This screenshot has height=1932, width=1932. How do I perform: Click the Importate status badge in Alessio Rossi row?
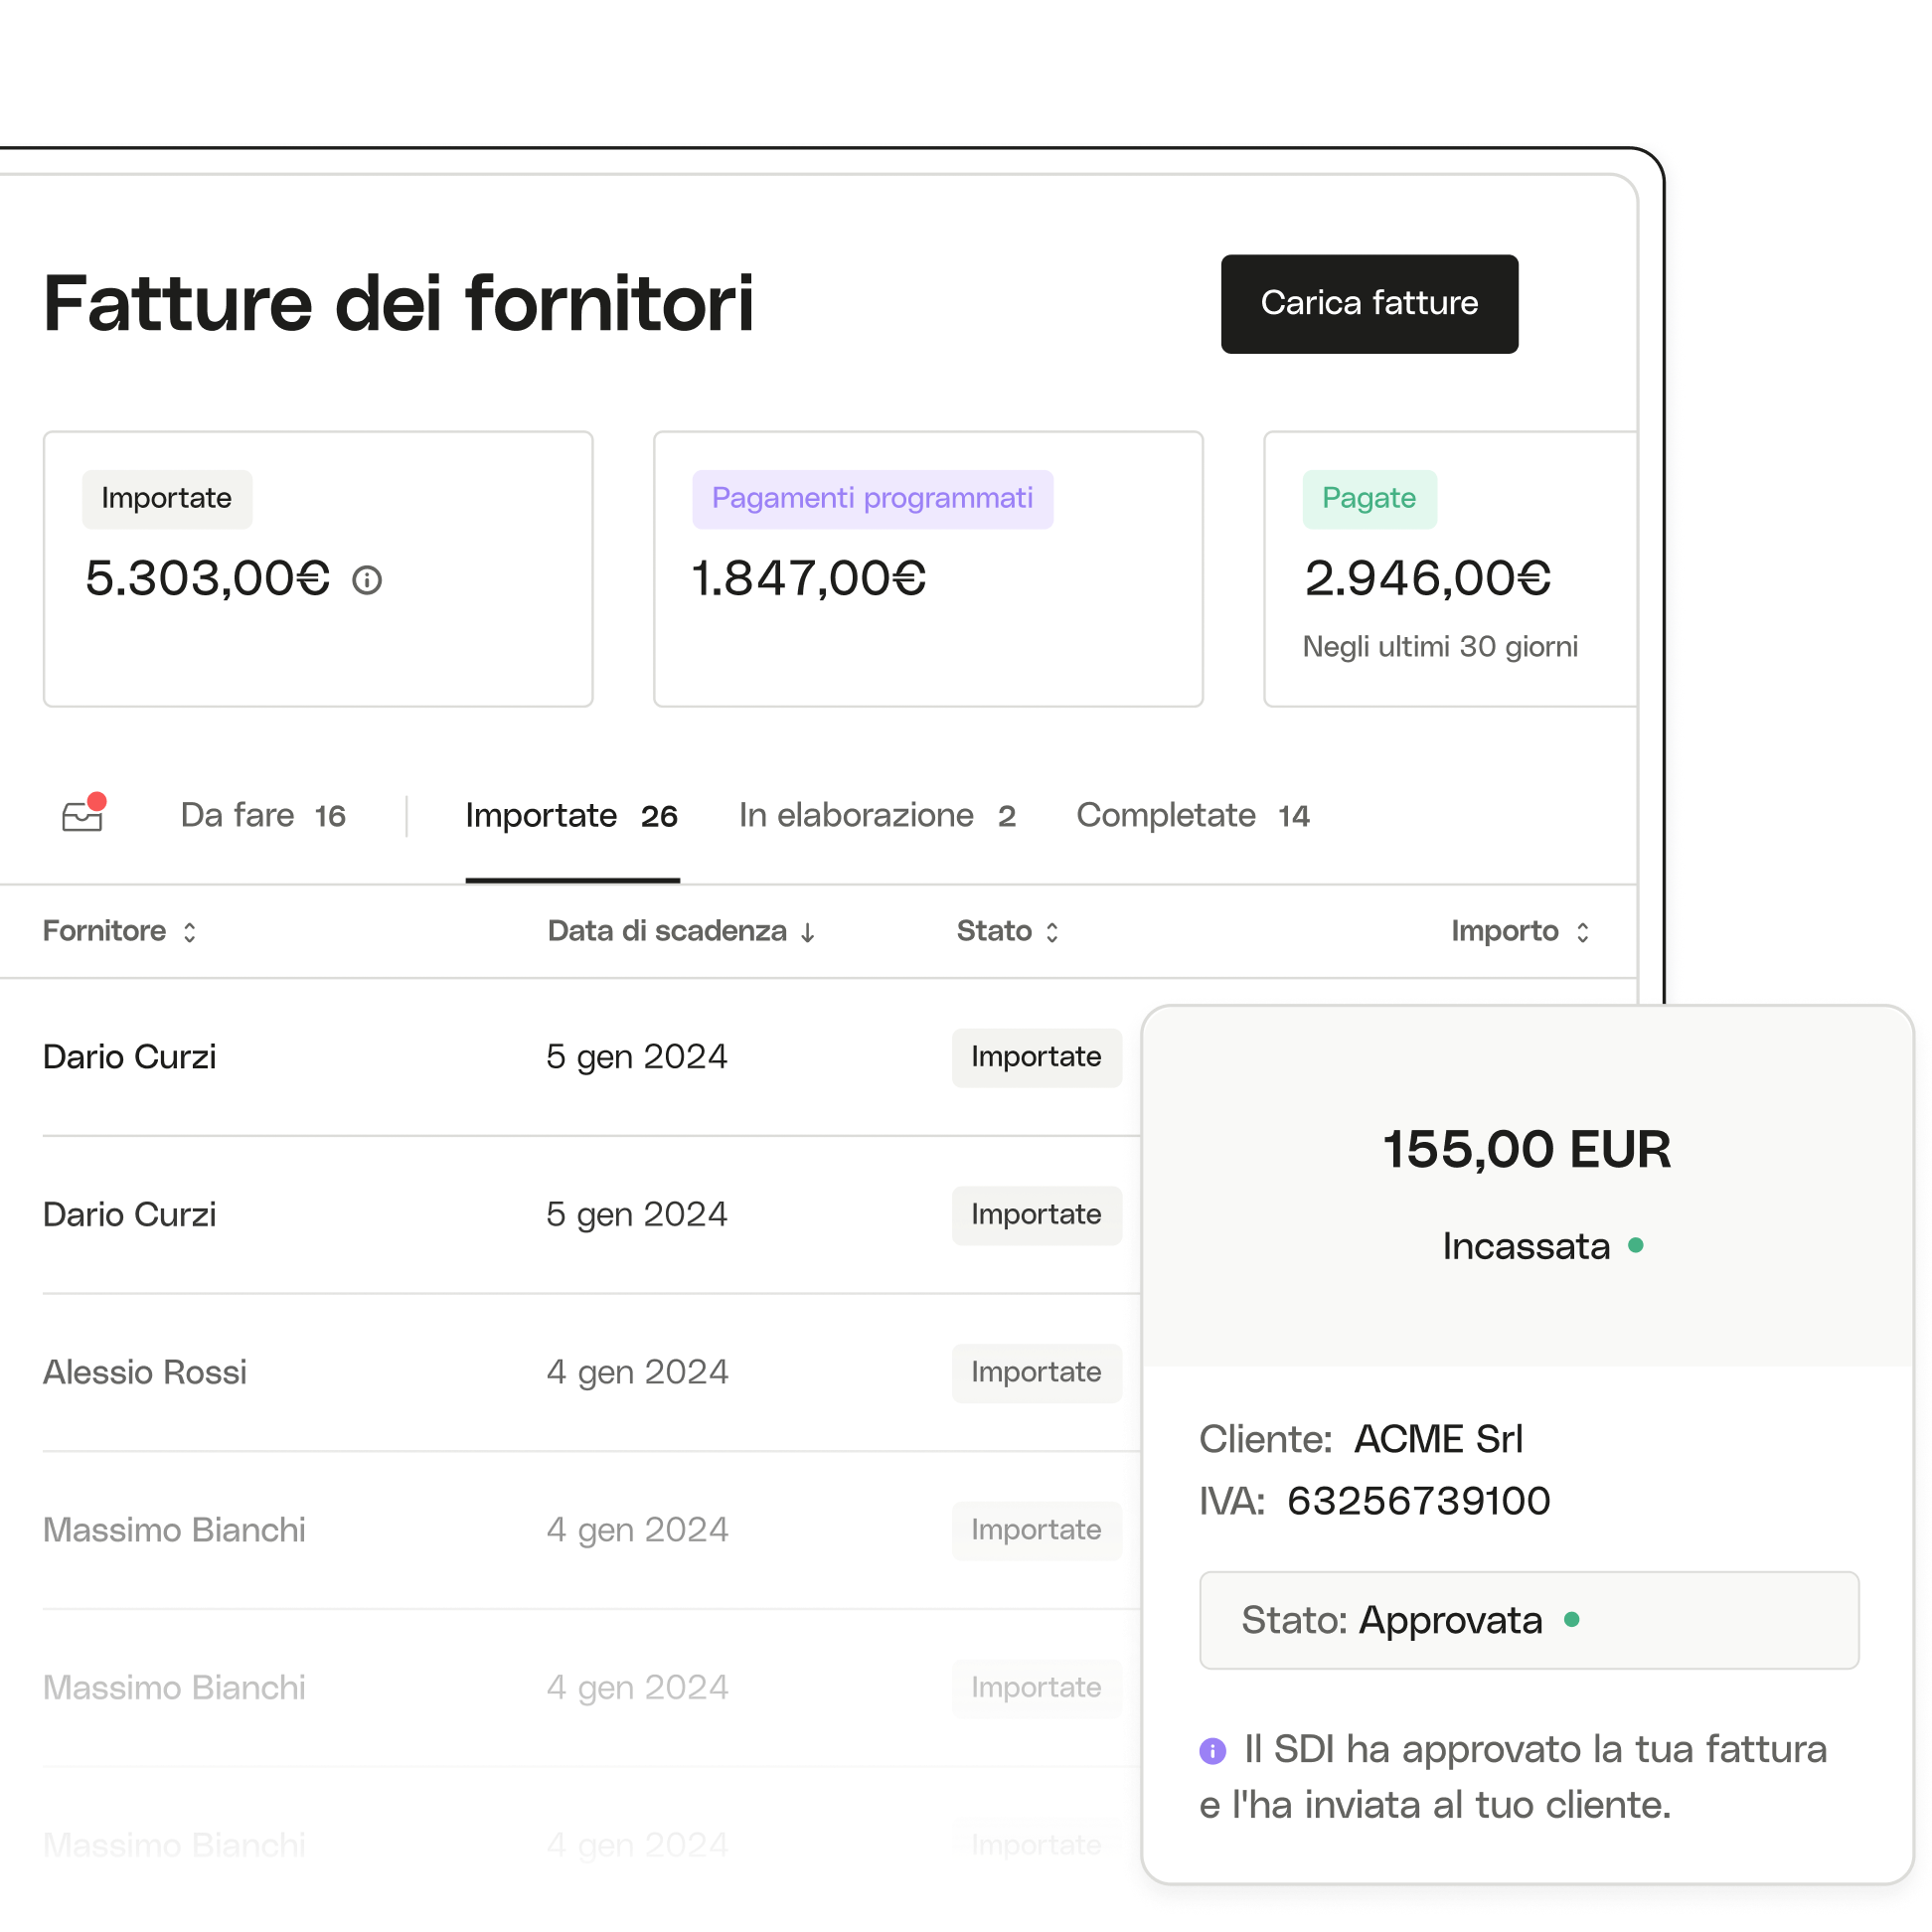tap(1036, 1373)
